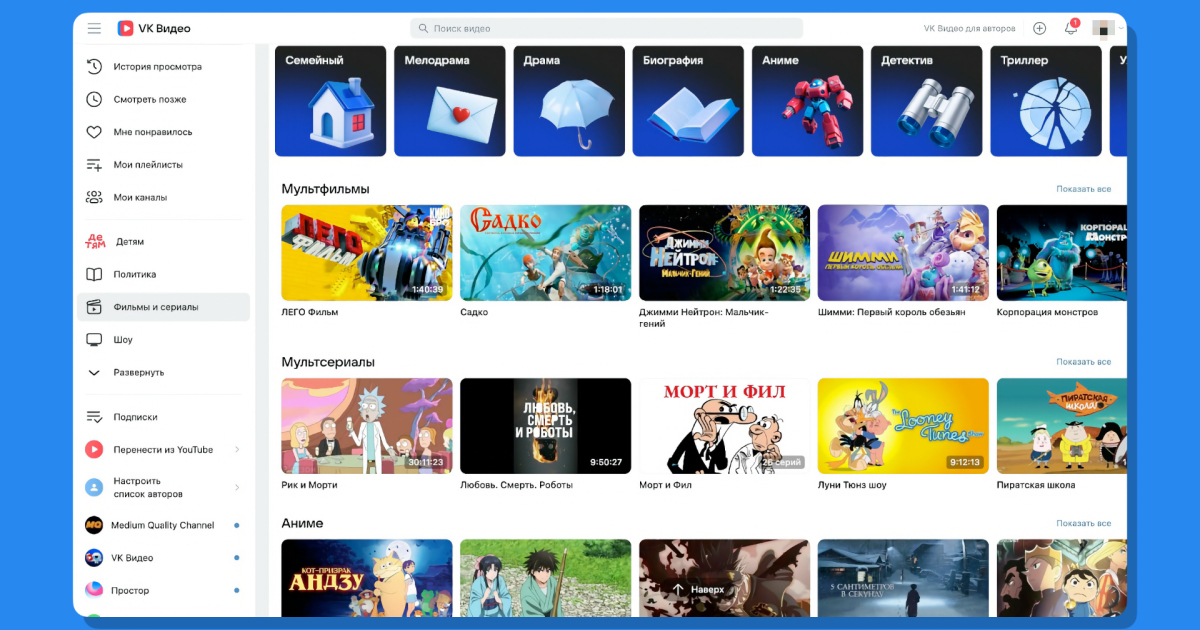Open VK Видео для авторов link

968,29
